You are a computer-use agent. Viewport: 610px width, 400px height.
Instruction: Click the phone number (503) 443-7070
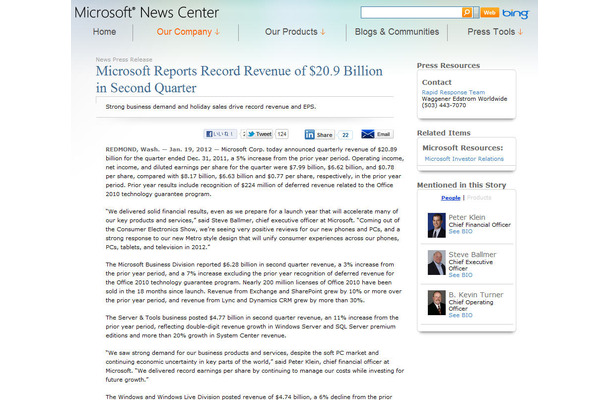(444, 105)
